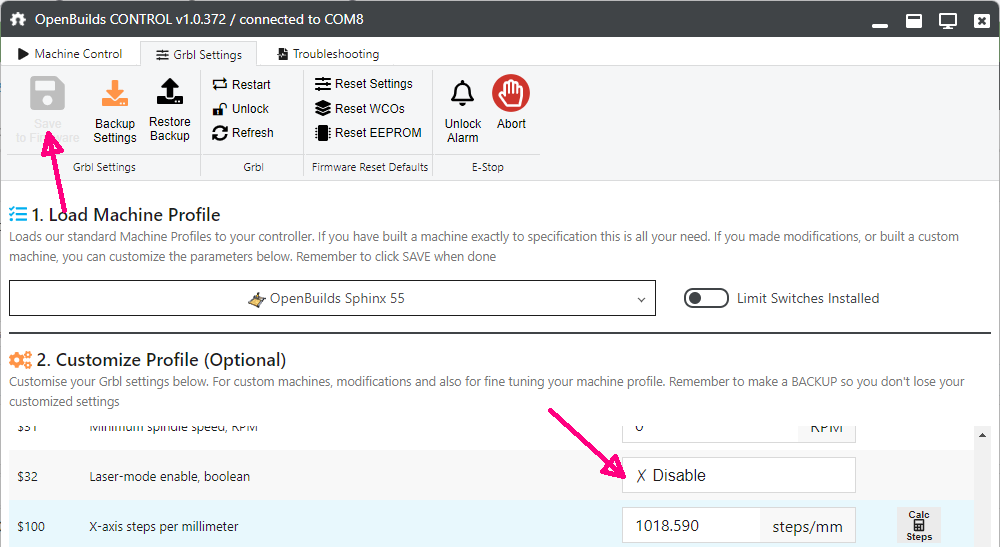Restart Grbl from the ribbon
This screenshot has height=547, width=1000.
242,85
